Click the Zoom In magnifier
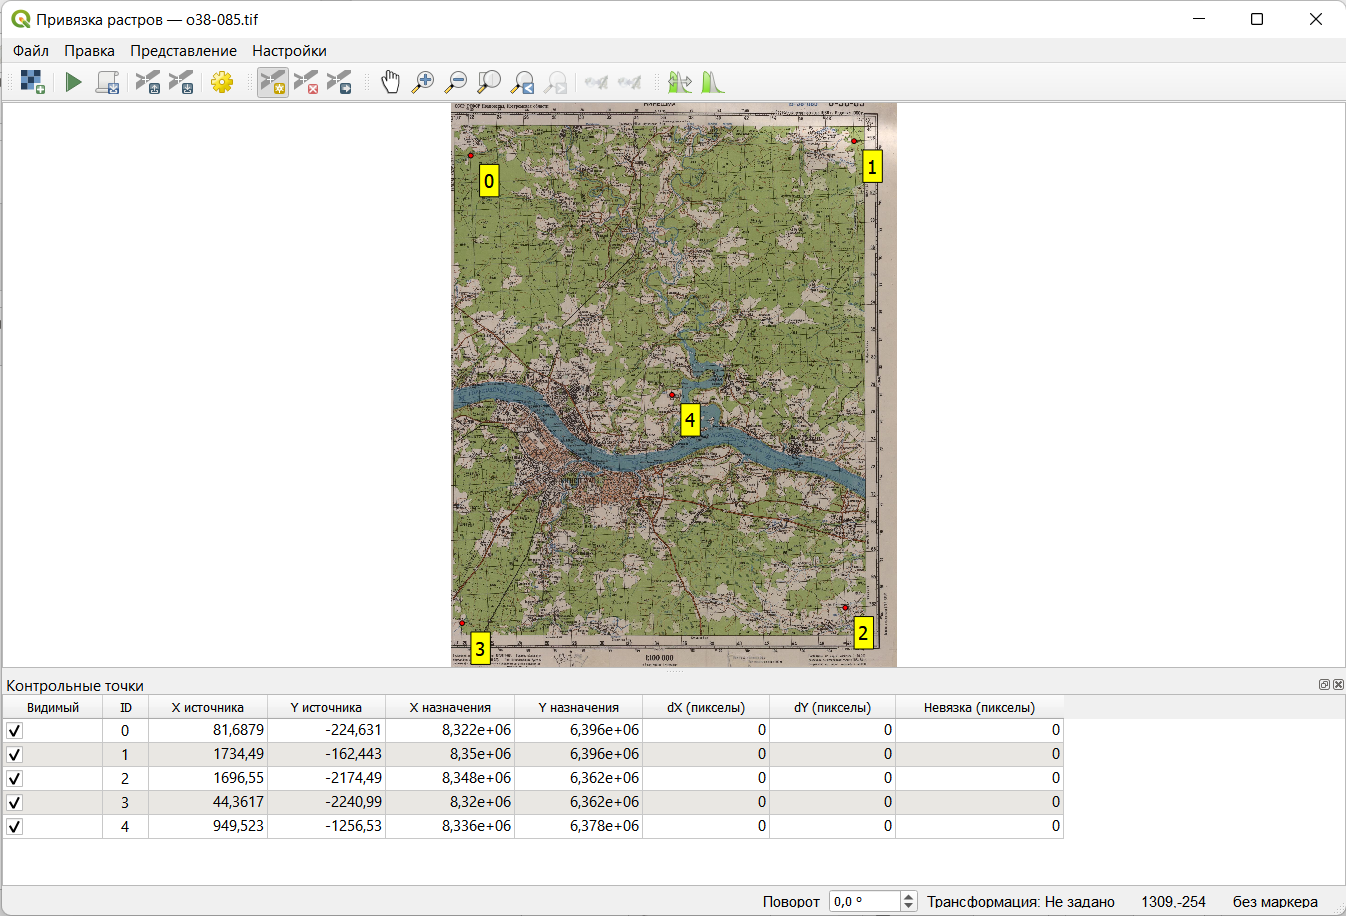Viewport: 1346px width, 916px height. [423, 82]
